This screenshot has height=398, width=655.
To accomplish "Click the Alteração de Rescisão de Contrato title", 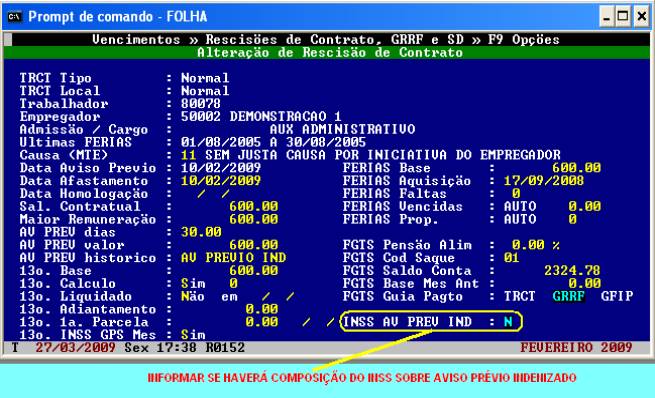I will pyautogui.click(x=330, y=53).
